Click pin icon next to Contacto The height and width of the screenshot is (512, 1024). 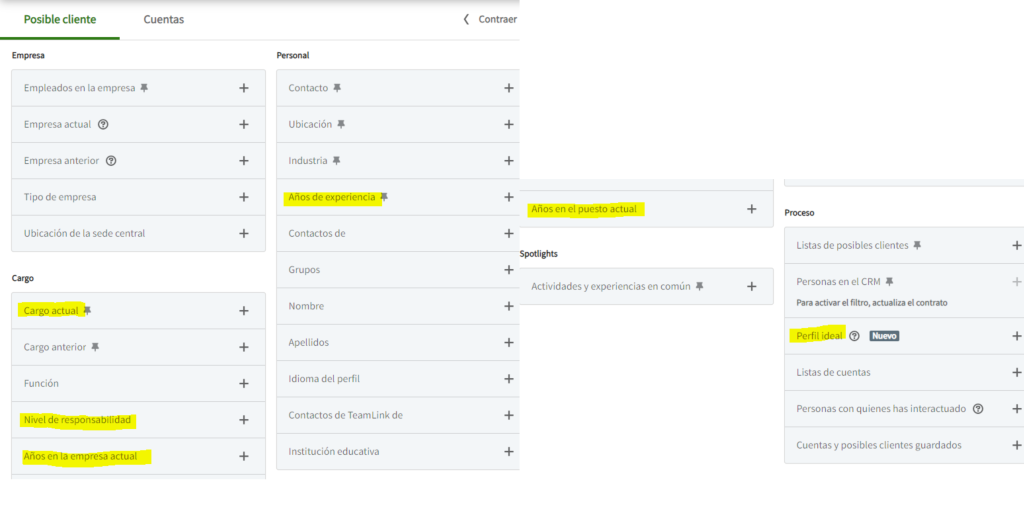point(337,88)
